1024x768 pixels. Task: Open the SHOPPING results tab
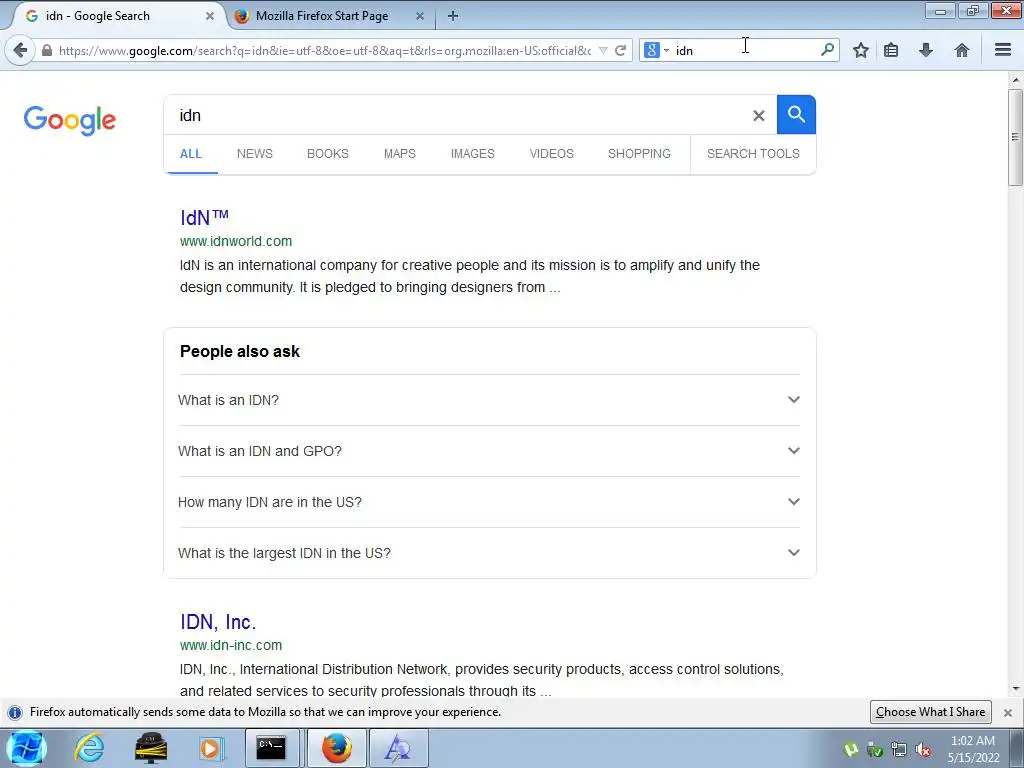pos(639,153)
